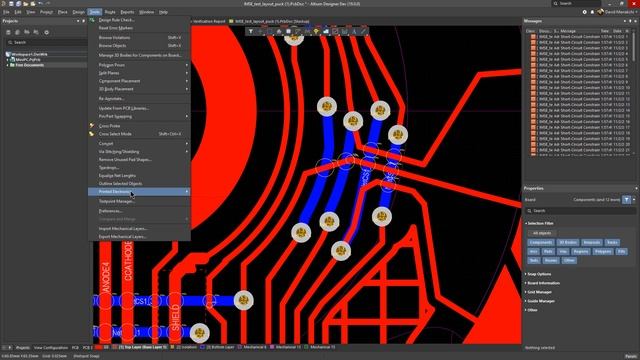The width and height of the screenshot is (640, 360).
Task: Open the Place menu
Action: click(x=62, y=12)
